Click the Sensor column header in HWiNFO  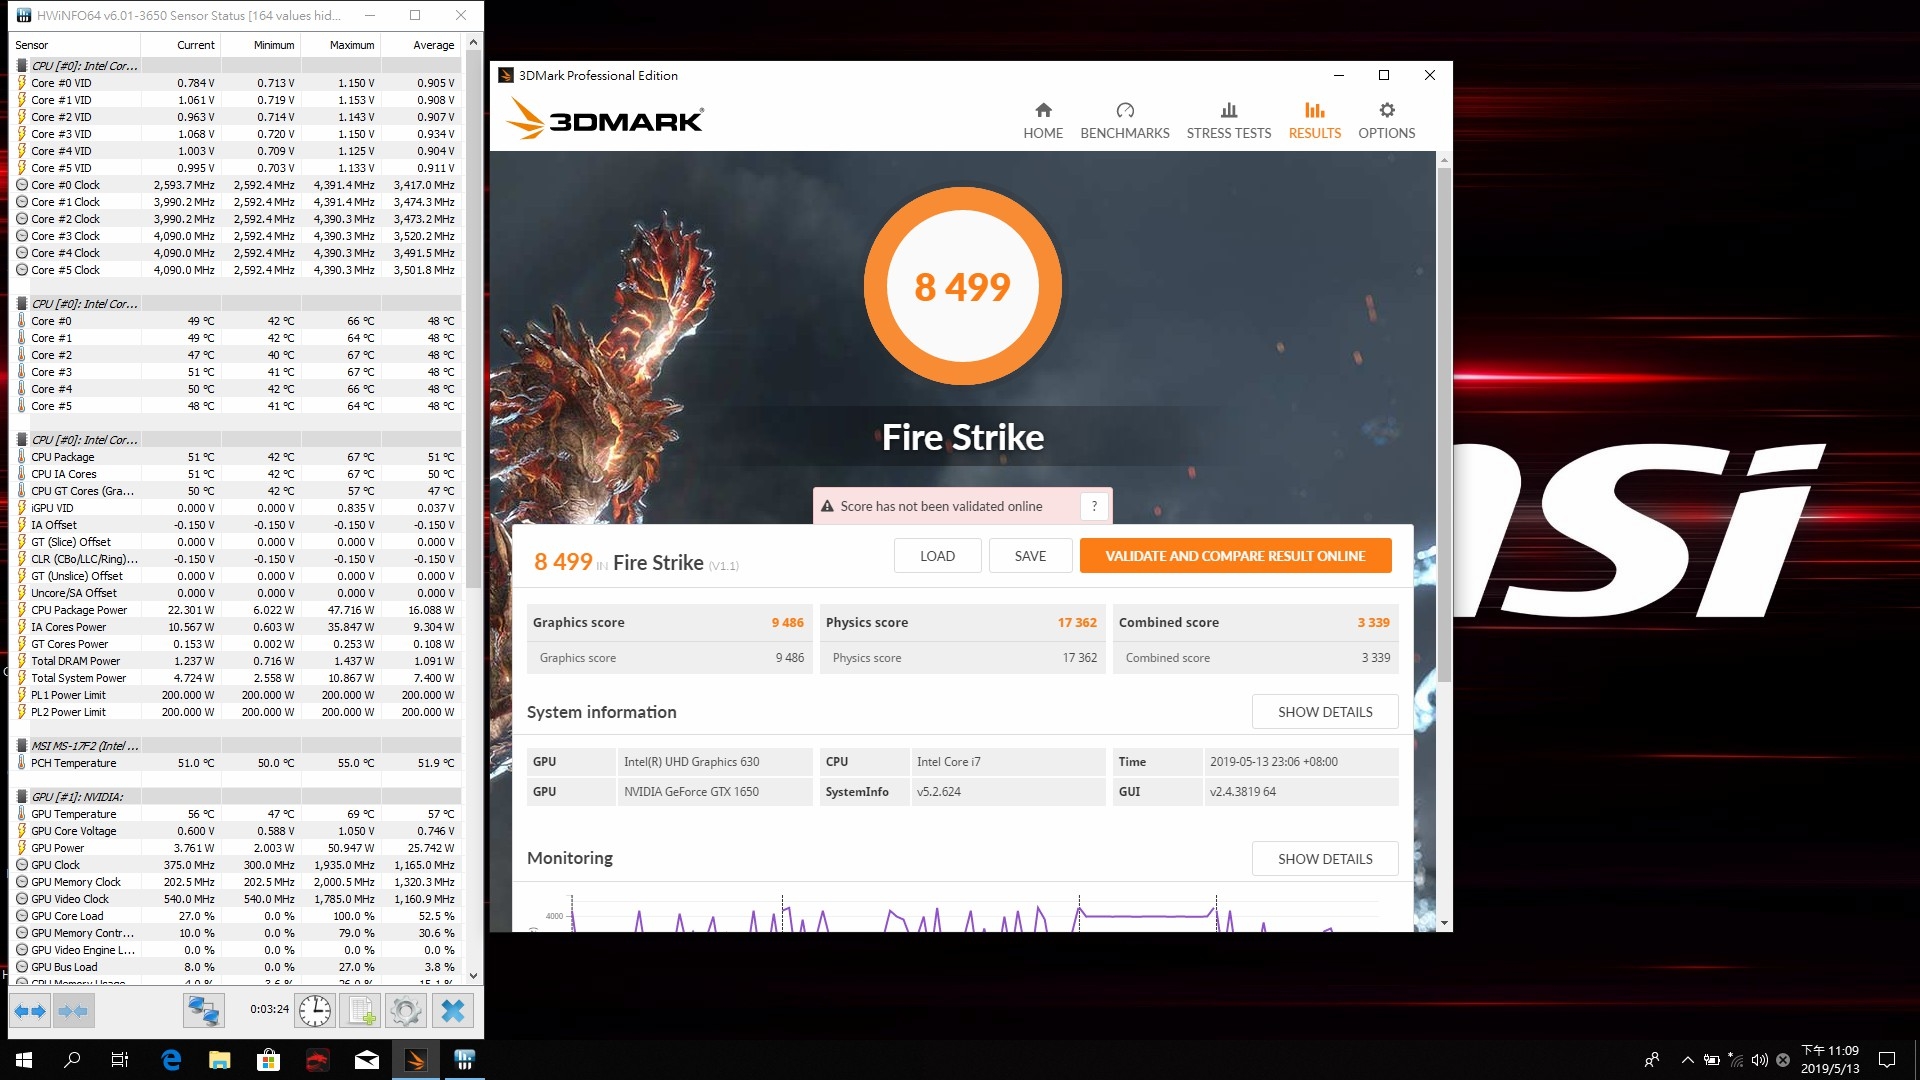tap(75, 45)
